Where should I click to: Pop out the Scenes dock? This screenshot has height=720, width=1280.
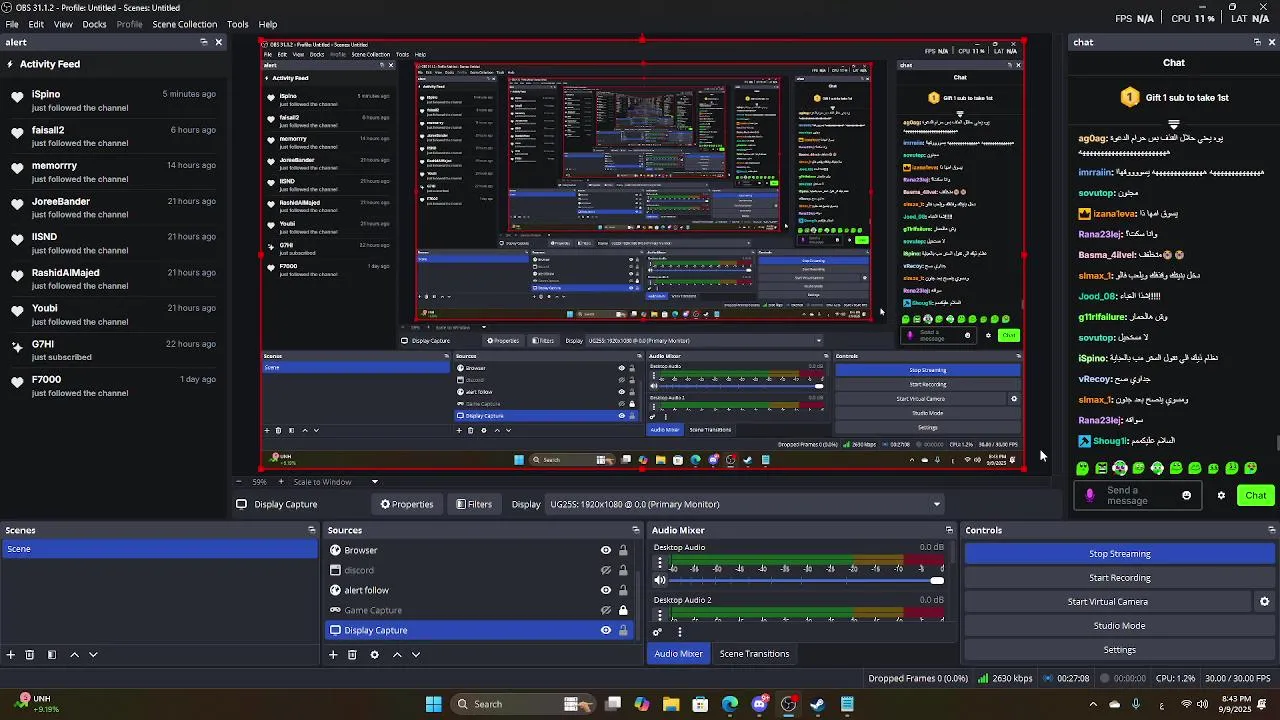pos(312,530)
